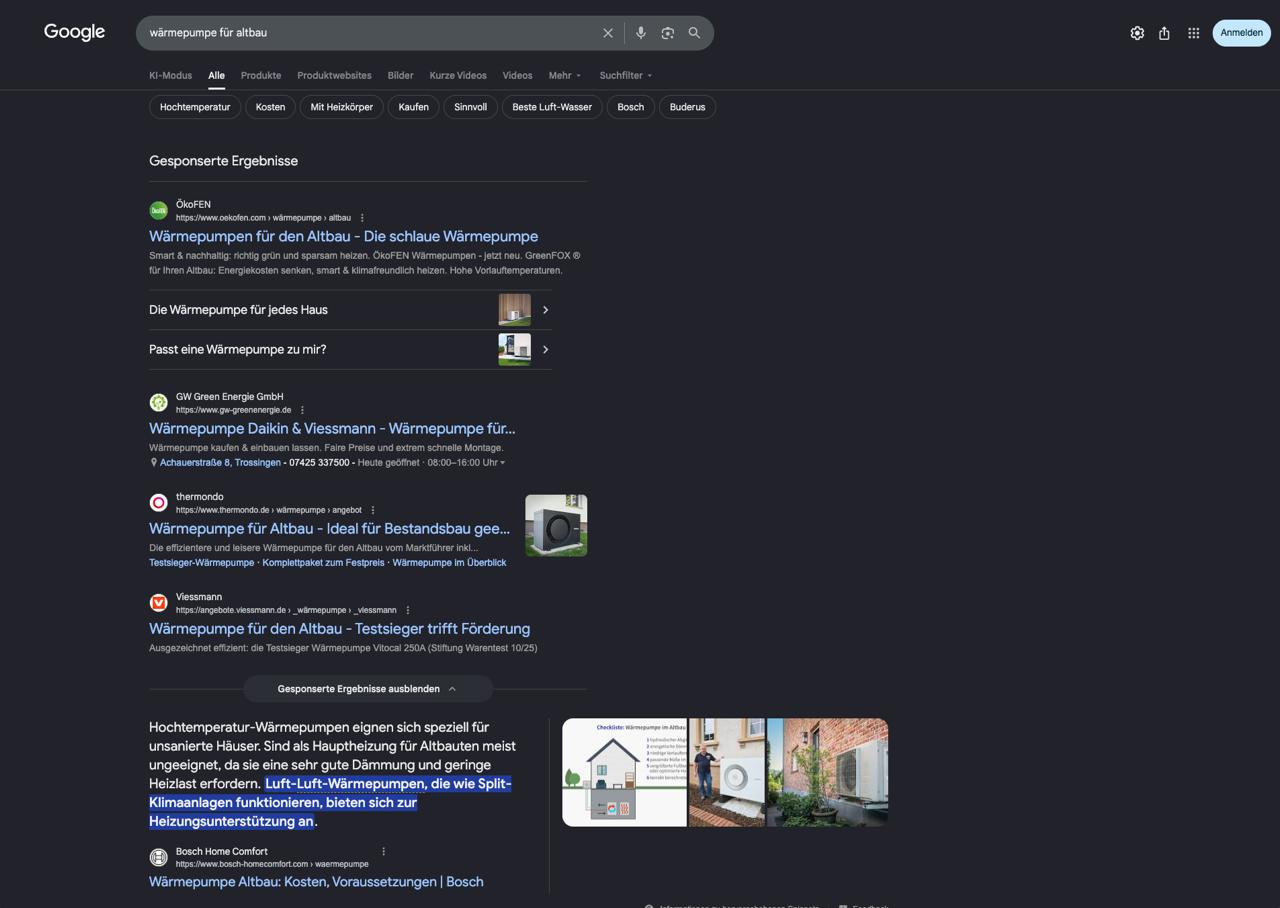This screenshot has height=908, width=1280.
Task: Click the ÖkoFEN favicon
Action: pos(158,210)
